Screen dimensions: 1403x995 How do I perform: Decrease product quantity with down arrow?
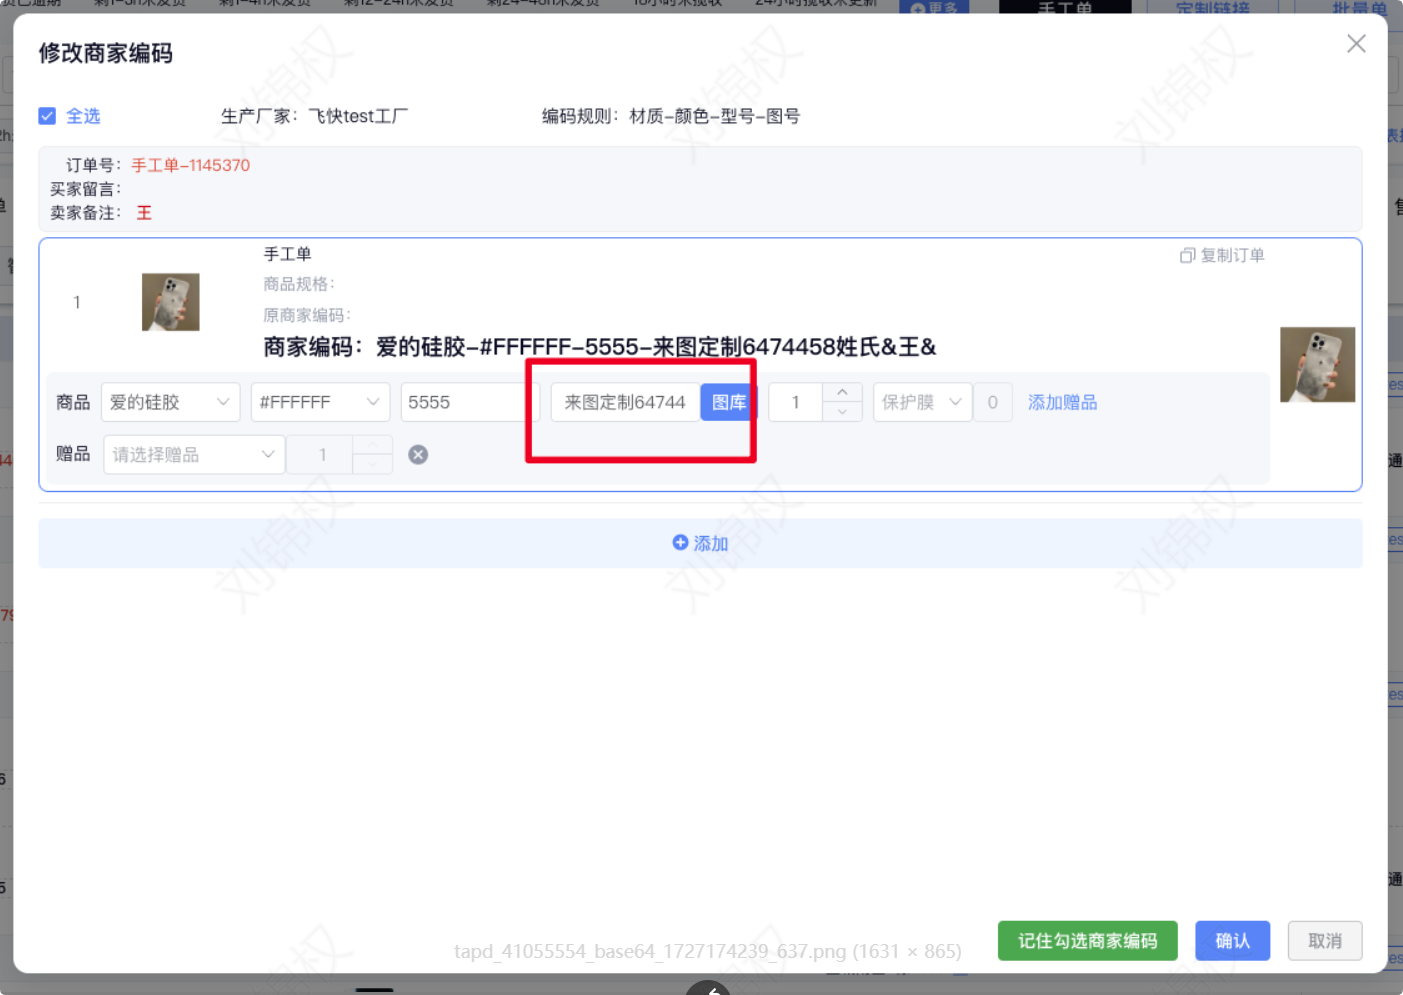pyautogui.click(x=842, y=412)
